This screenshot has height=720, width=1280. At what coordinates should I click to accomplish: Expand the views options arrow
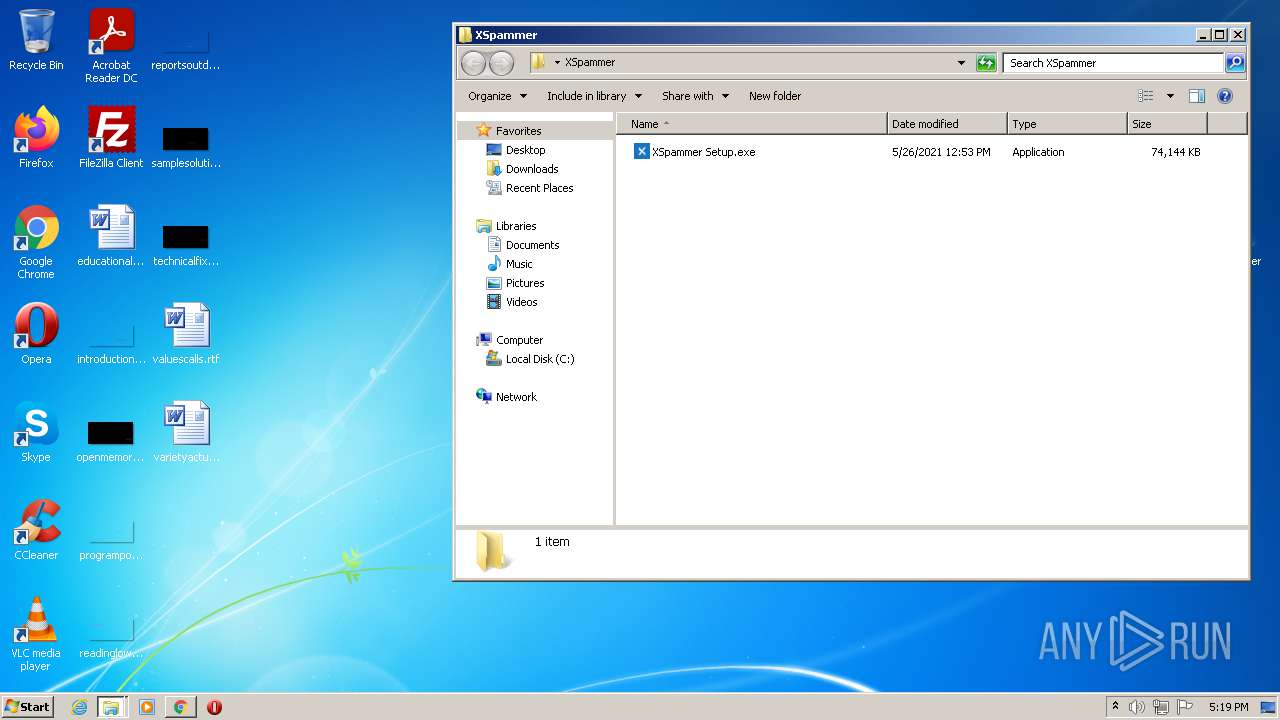point(1170,96)
